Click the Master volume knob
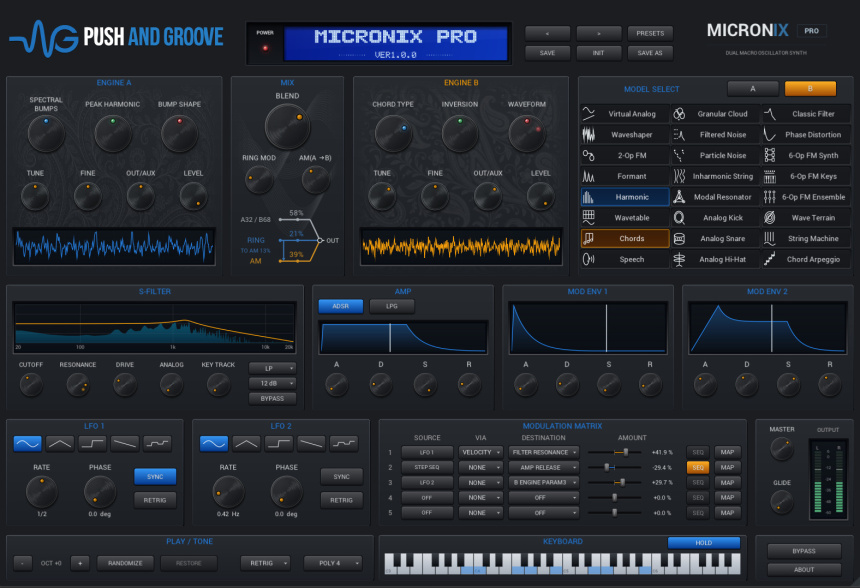Viewport: 860px width, 588px height. point(782,449)
